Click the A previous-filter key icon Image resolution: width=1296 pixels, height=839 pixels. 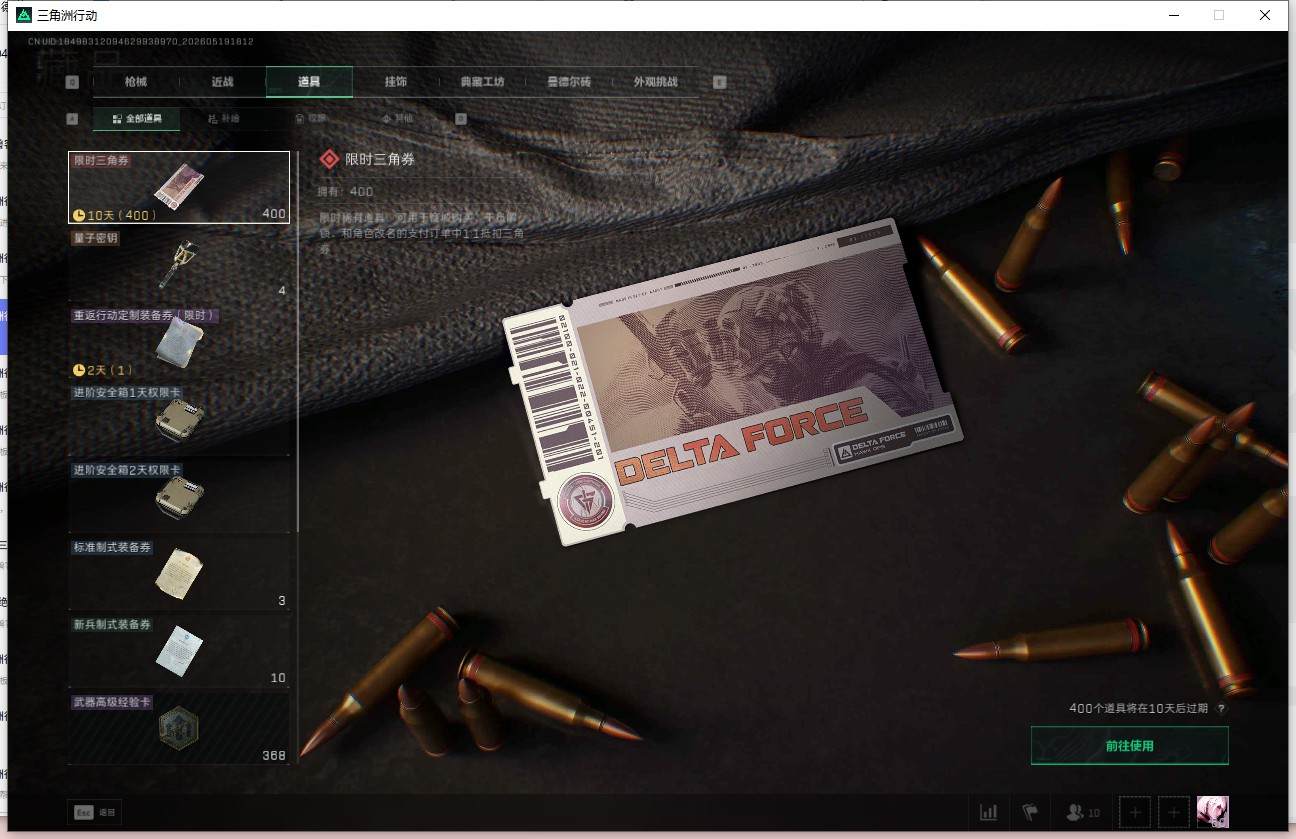coord(72,118)
